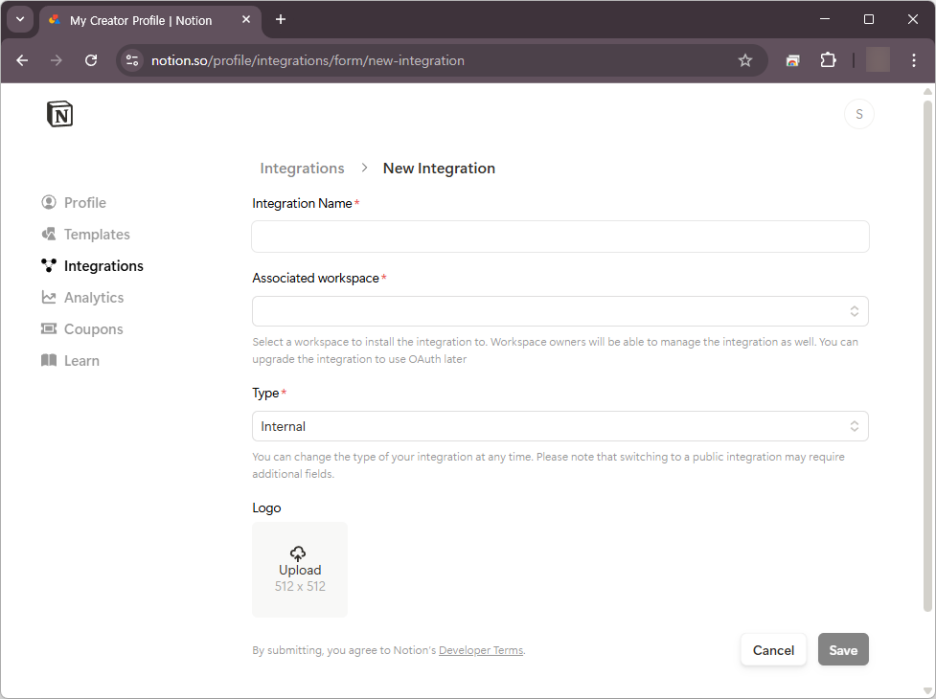Open the Associated workspace dropdown
Screen dimensions: 936x699
[x=560, y=311]
